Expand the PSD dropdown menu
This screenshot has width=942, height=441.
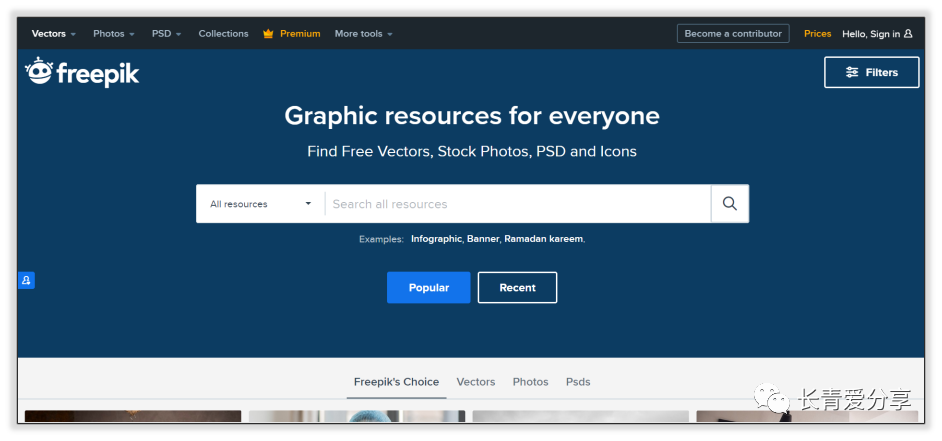pos(166,34)
